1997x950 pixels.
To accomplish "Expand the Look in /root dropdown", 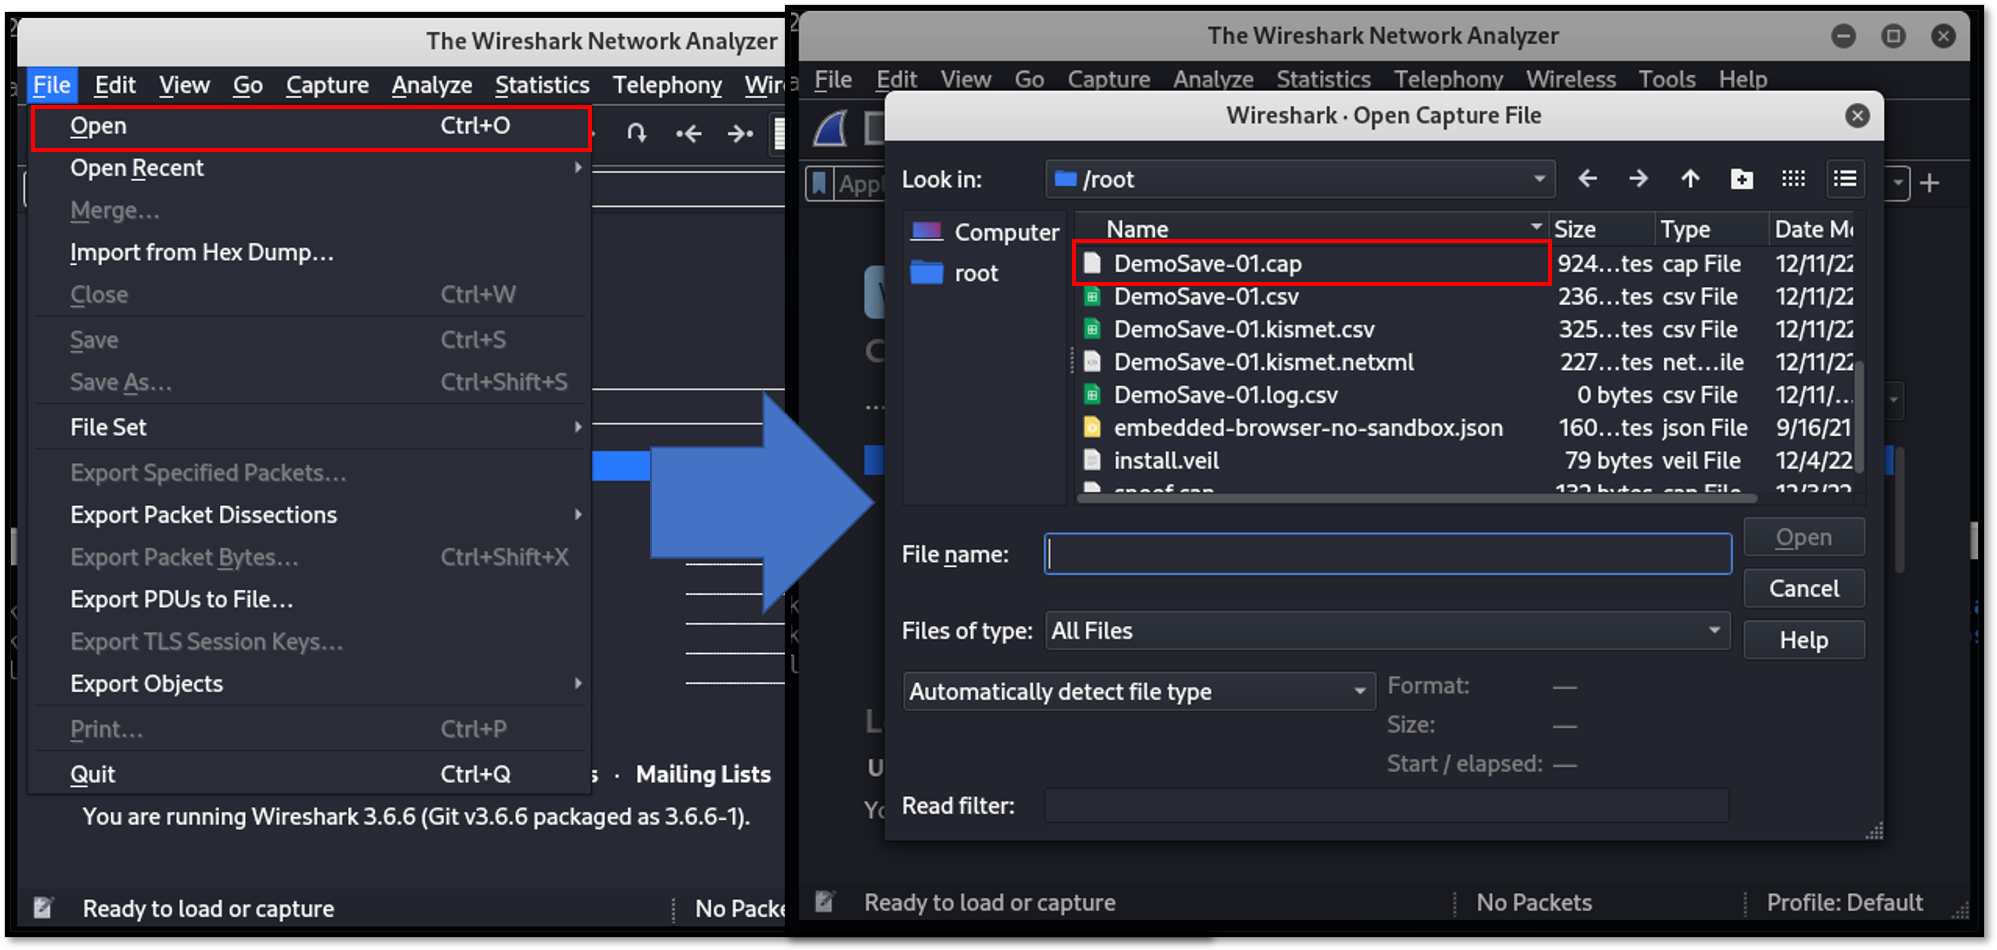I will coord(1539,179).
